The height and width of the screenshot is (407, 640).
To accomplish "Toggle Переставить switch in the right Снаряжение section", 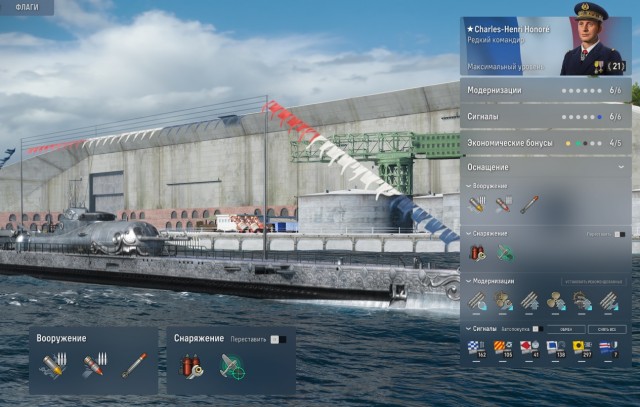I will tap(620, 234).
